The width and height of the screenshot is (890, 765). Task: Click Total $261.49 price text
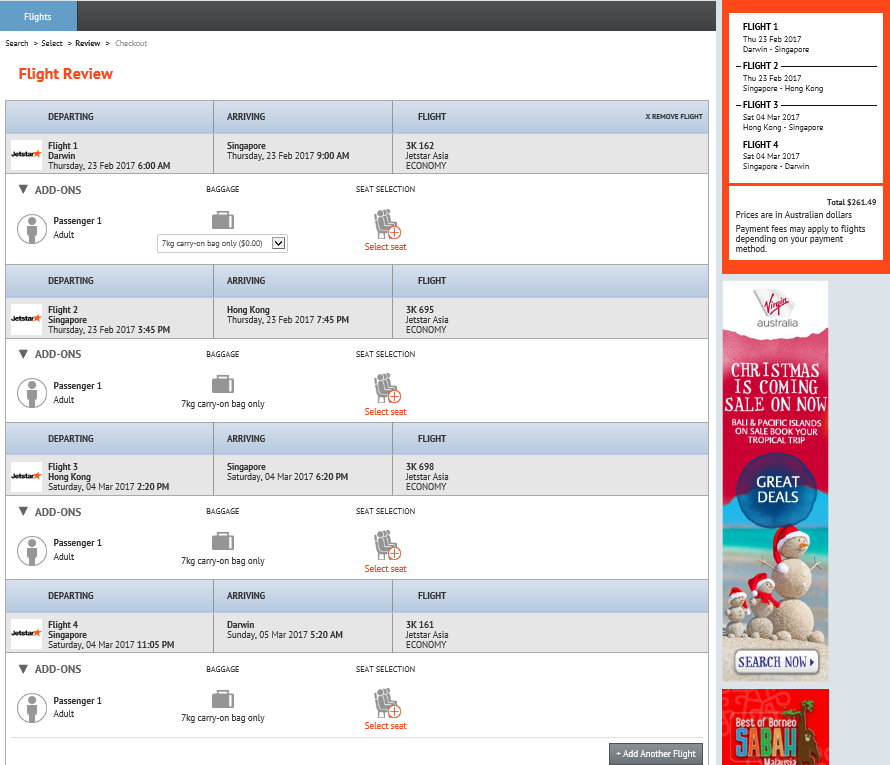point(851,202)
